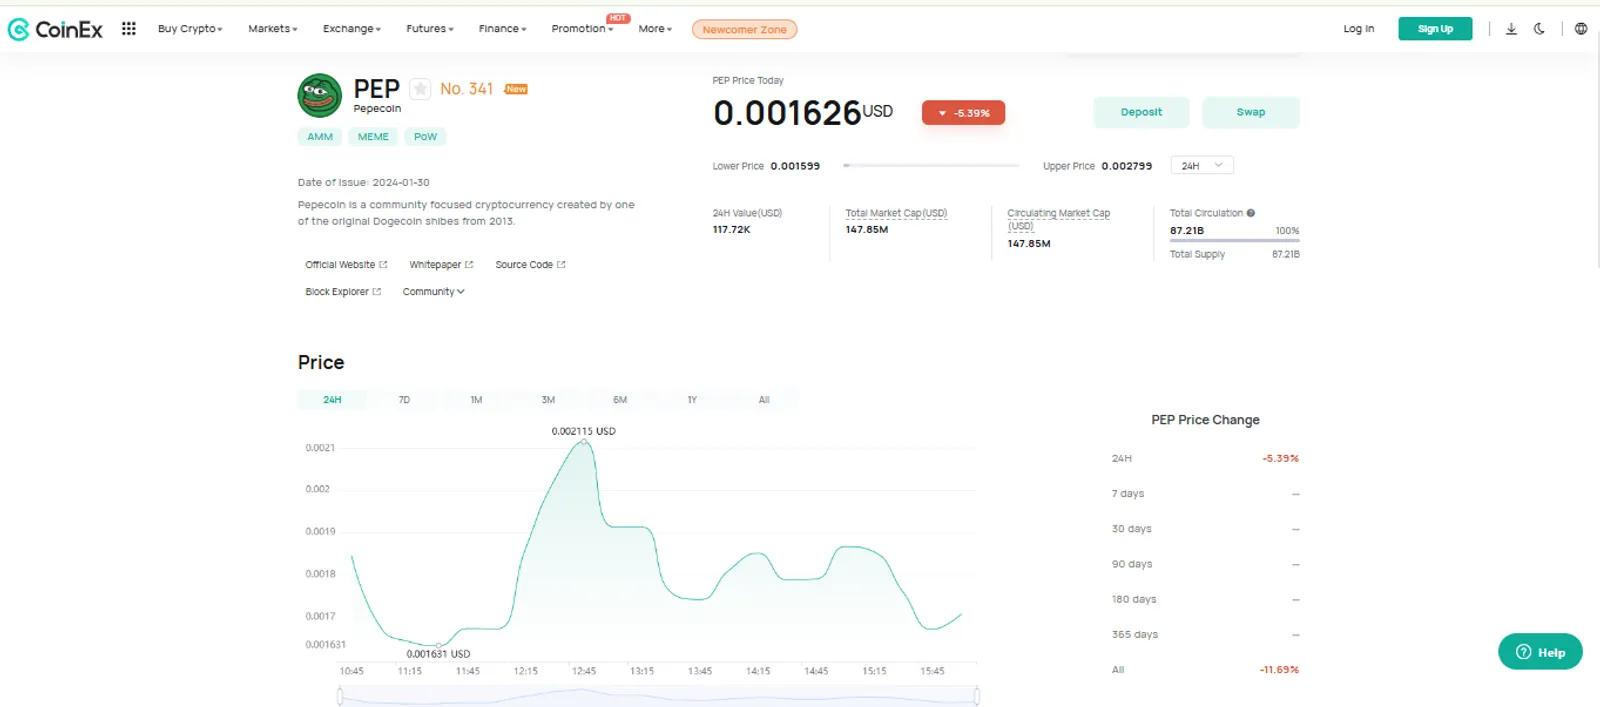Click the 0.001626 USD price

tap(803, 113)
